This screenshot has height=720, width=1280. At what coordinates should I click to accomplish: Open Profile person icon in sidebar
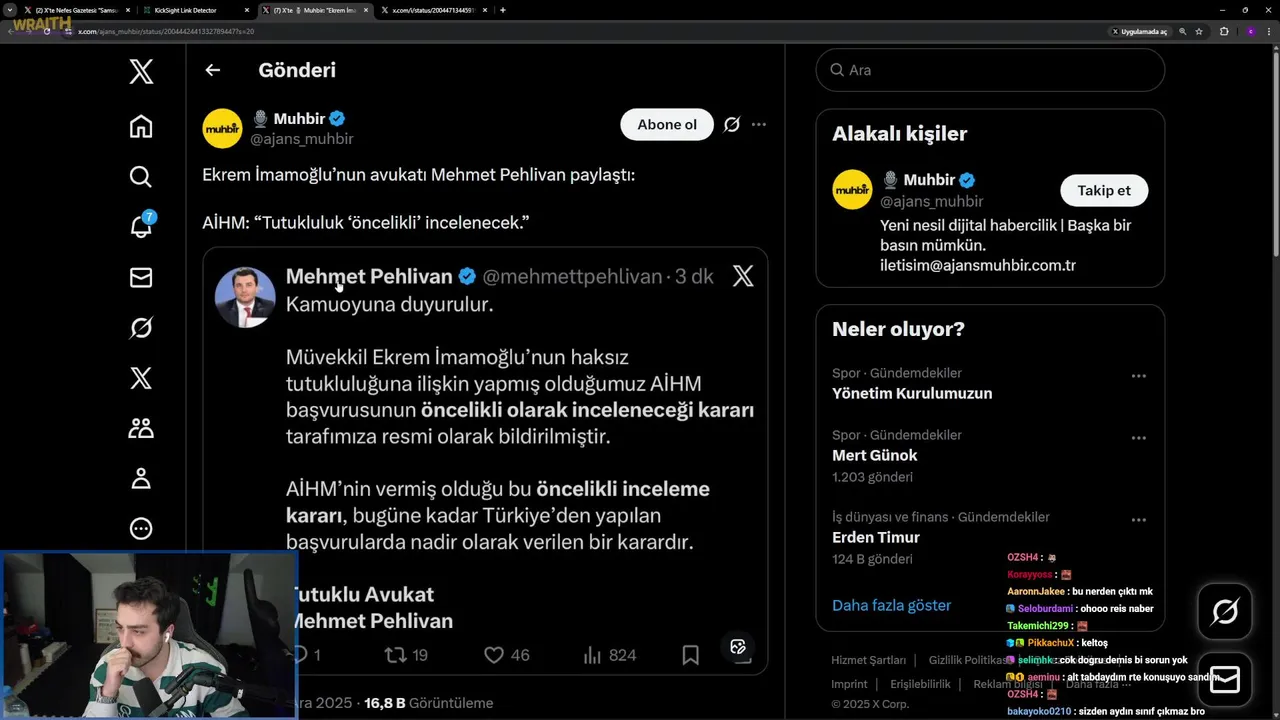141,478
